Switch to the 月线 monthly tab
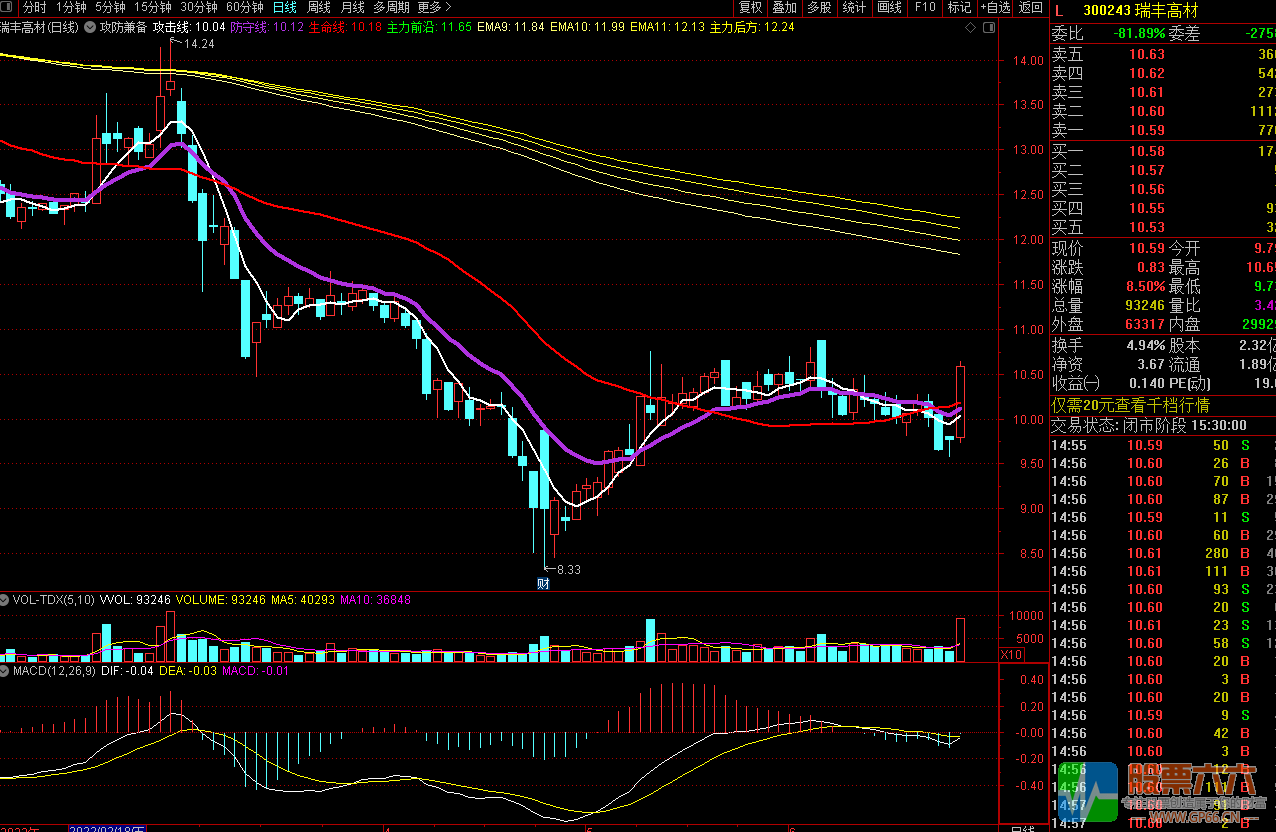The width and height of the screenshot is (1276, 832). [353, 7]
